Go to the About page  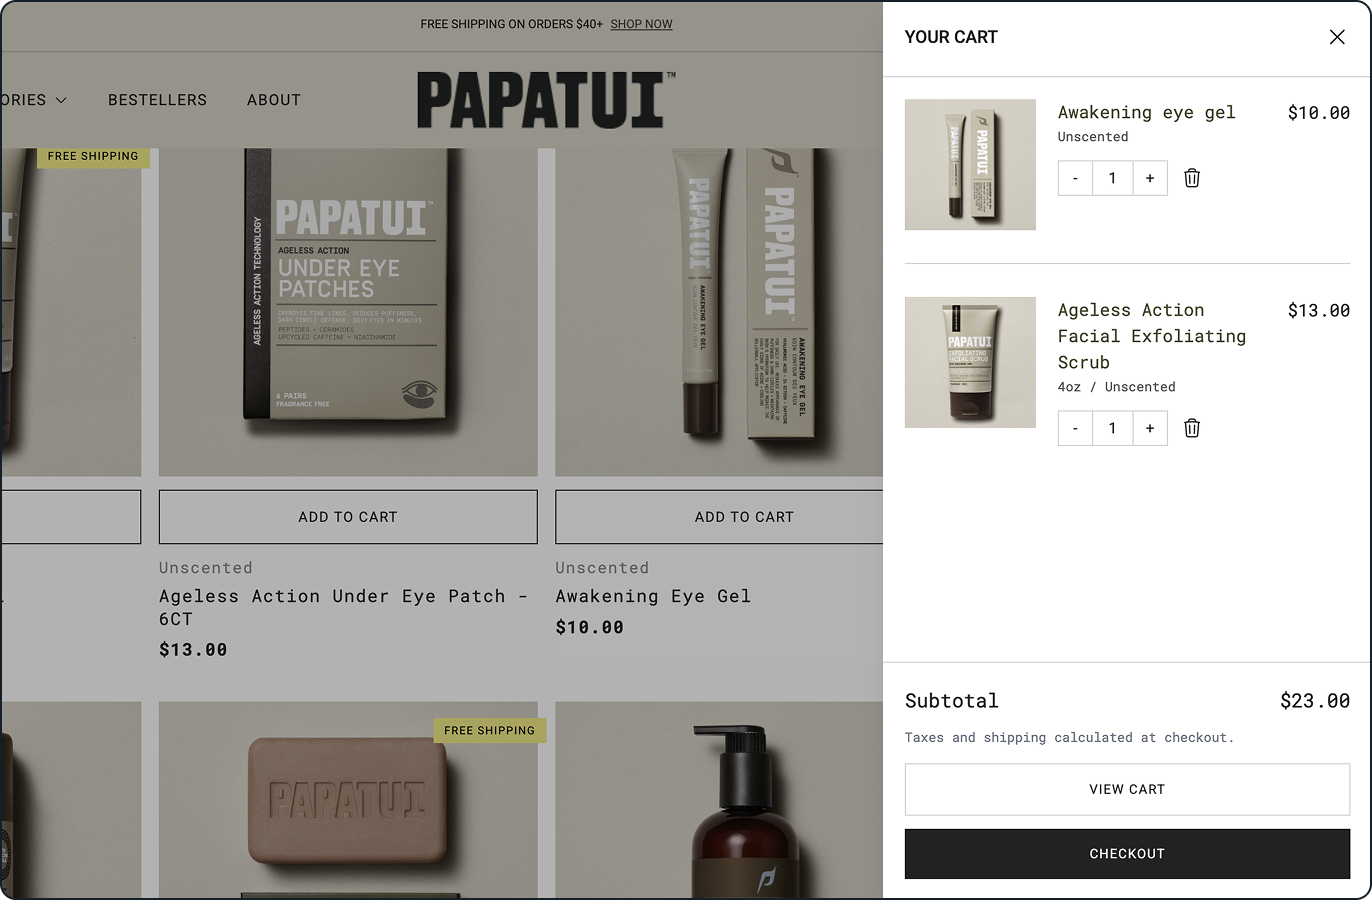point(274,100)
